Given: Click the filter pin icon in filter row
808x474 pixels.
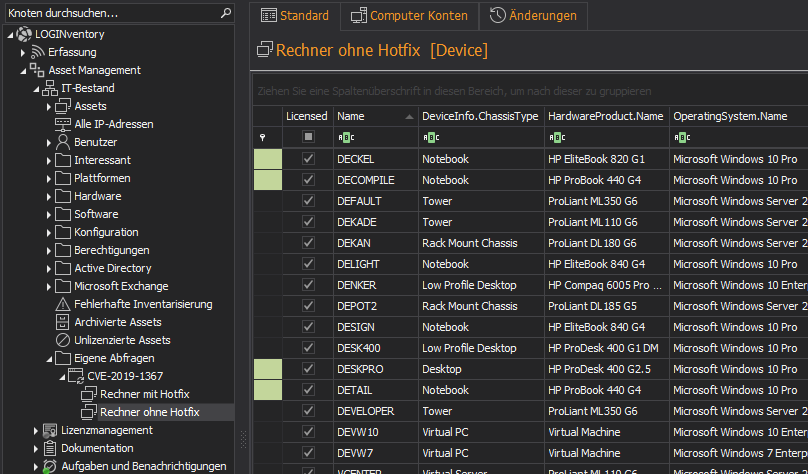Looking at the screenshot, I should (x=263, y=137).
